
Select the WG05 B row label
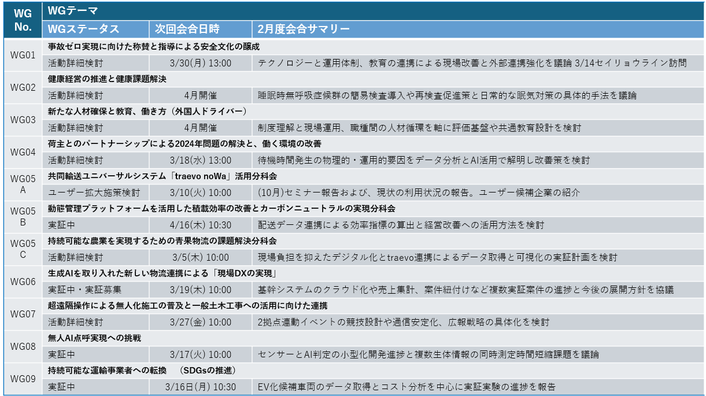point(23,217)
